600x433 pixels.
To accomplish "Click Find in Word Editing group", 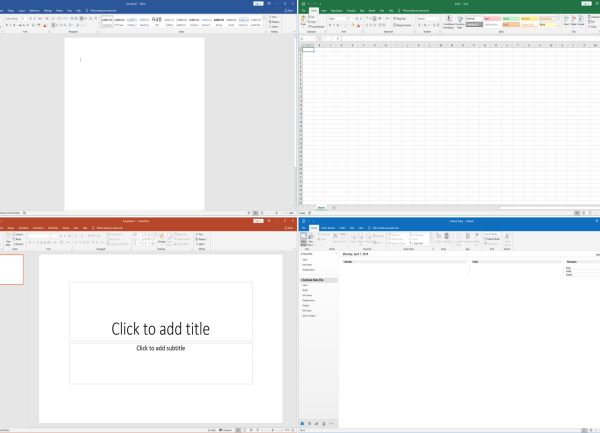I will coord(273,17).
